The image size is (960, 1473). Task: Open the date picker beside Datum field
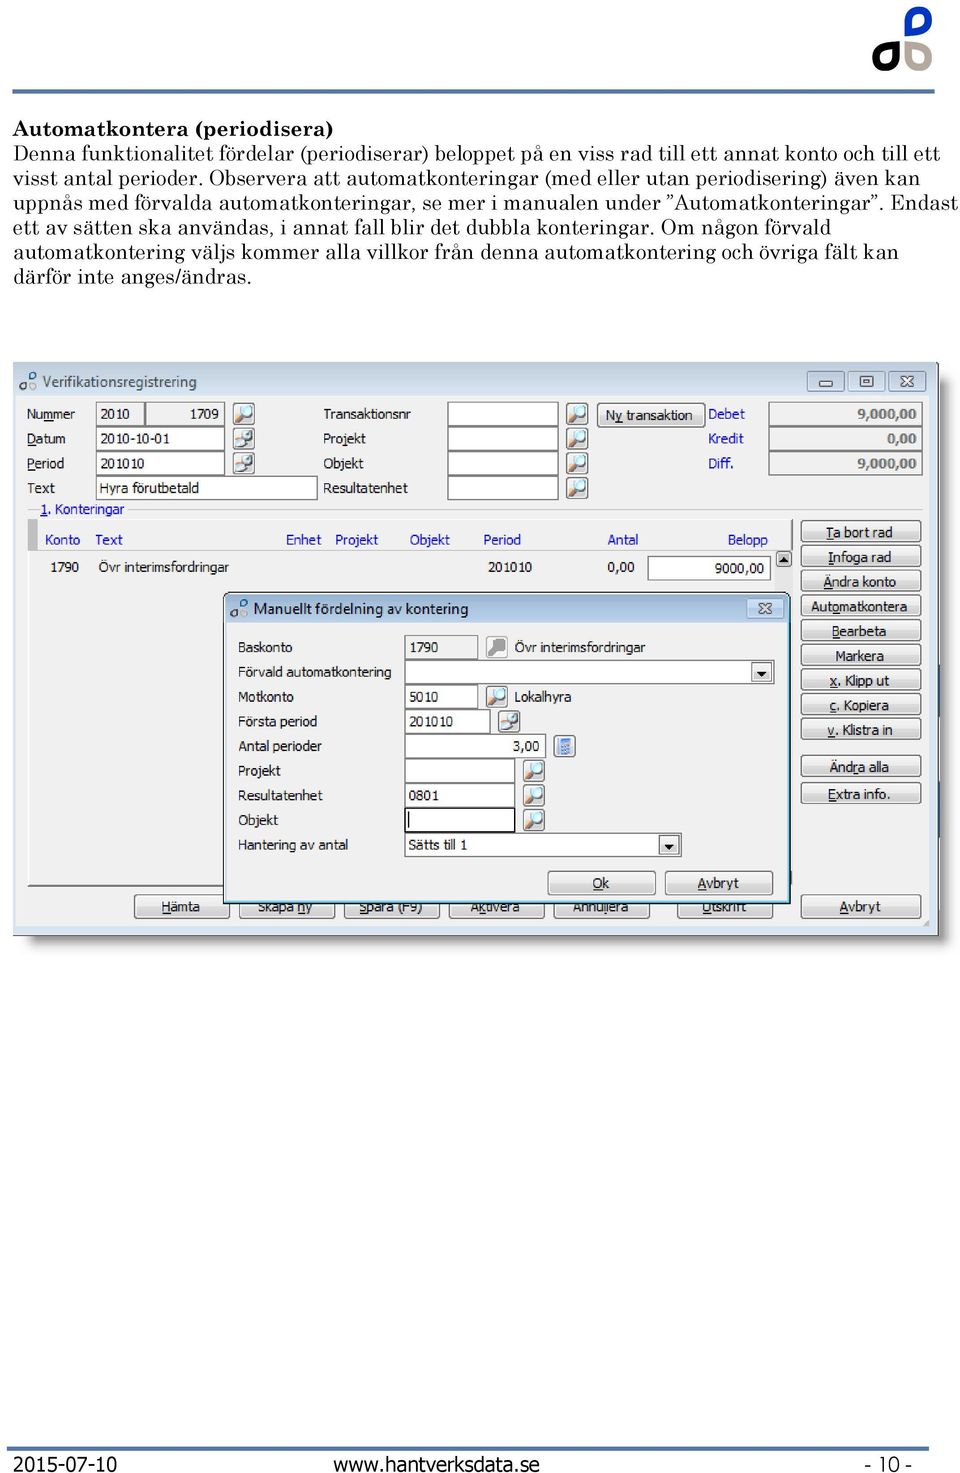(x=243, y=439)
